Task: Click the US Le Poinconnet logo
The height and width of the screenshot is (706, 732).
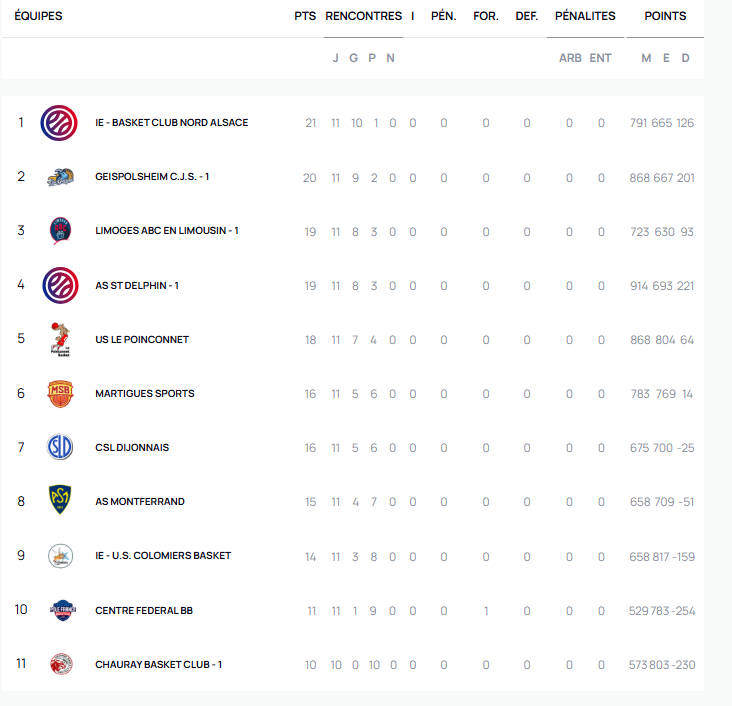Action: [x=60, y=340]
